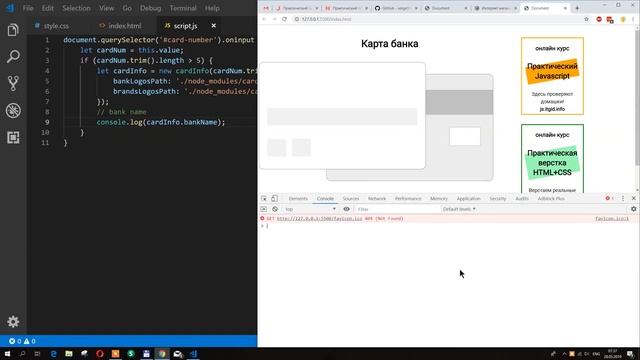Click the red Adblock extension icon
This screenshot has height=360, width=640.
tap(599, 19)
